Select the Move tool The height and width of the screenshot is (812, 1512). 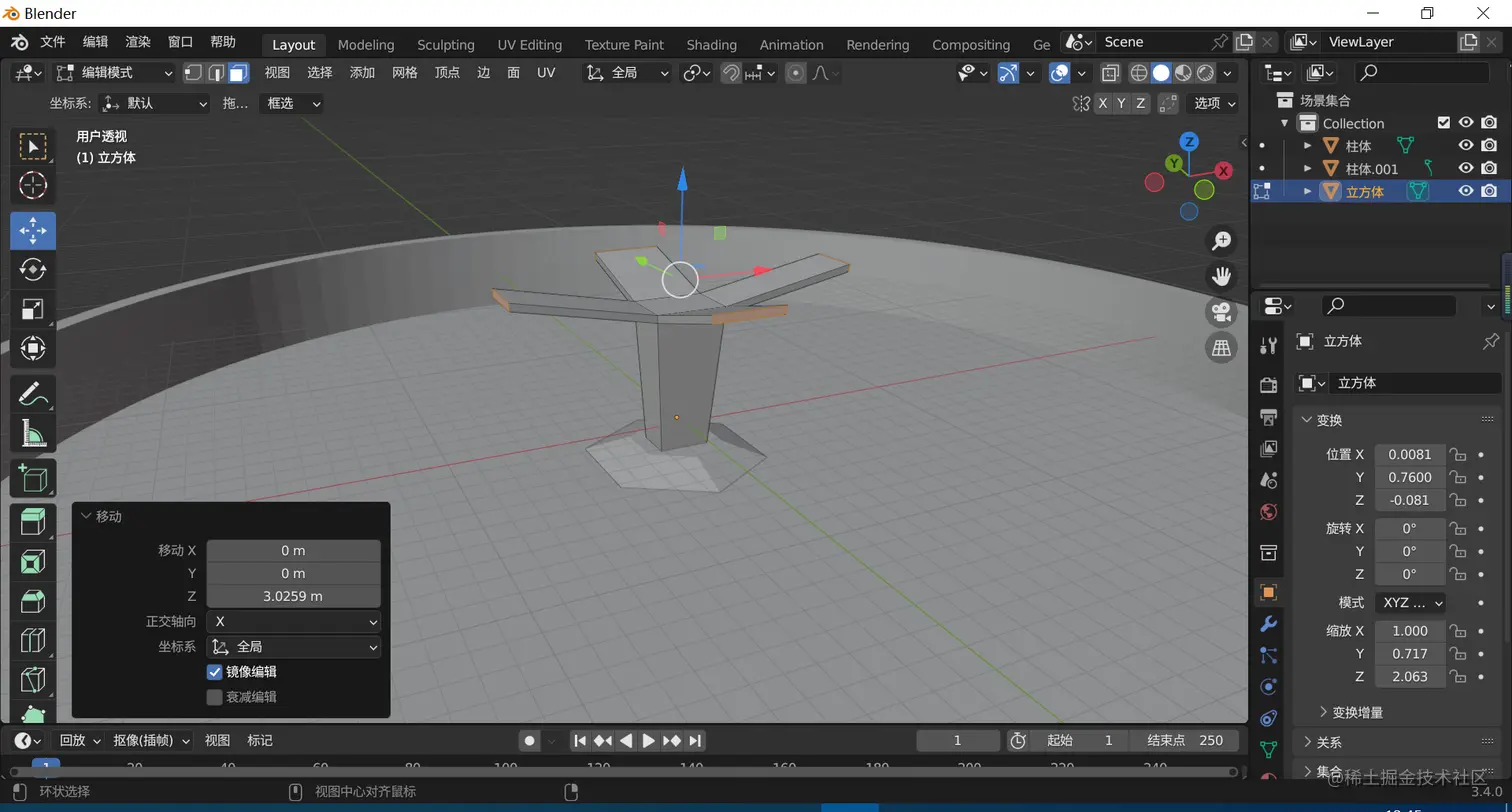coord(33,230)
